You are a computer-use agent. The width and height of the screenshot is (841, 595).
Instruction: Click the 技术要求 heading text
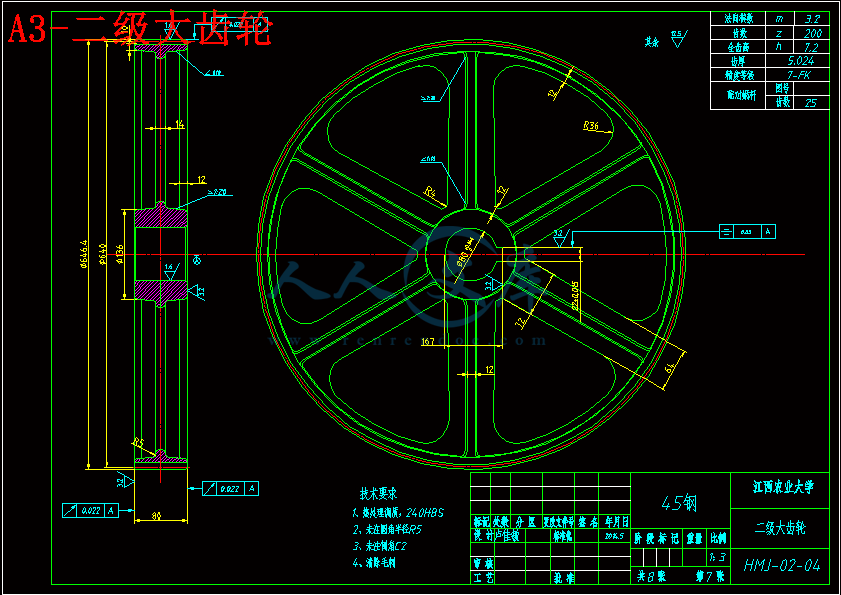pyautogui.click(x=379, y=494)
